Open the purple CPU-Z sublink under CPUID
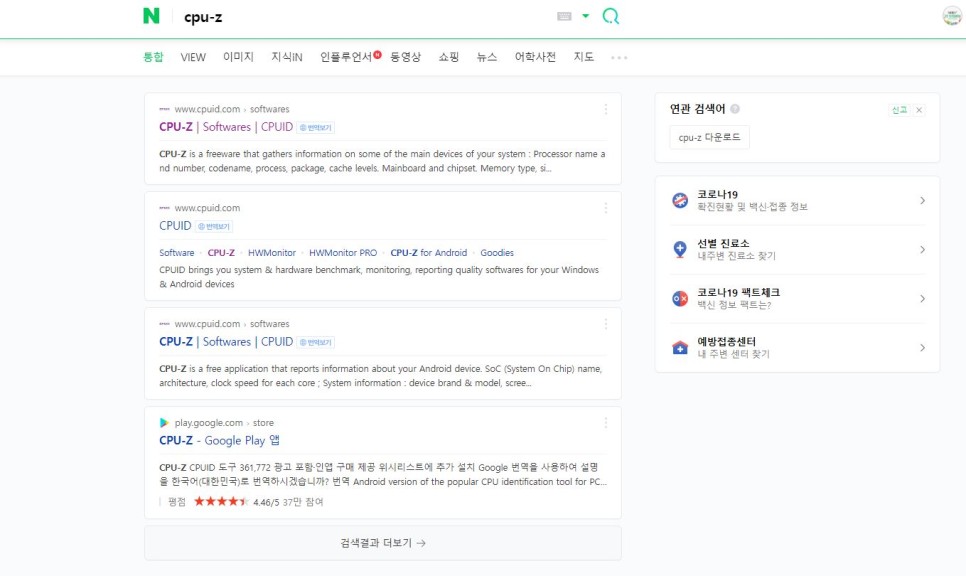 (221, 253)
